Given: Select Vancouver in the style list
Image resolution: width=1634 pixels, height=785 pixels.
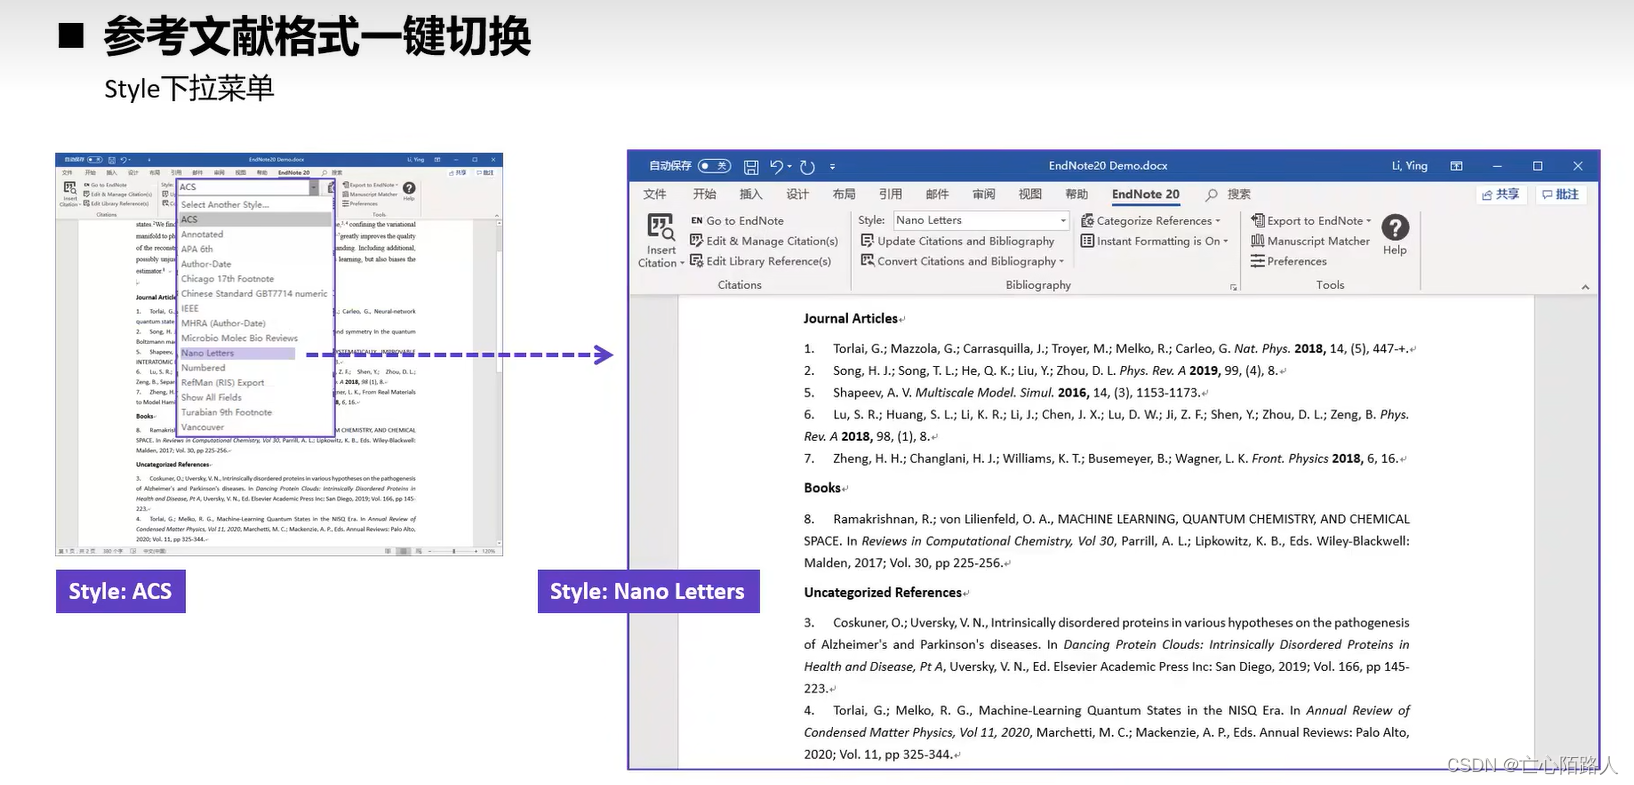Looking at the screenshot, I should (x=255, y=427).
